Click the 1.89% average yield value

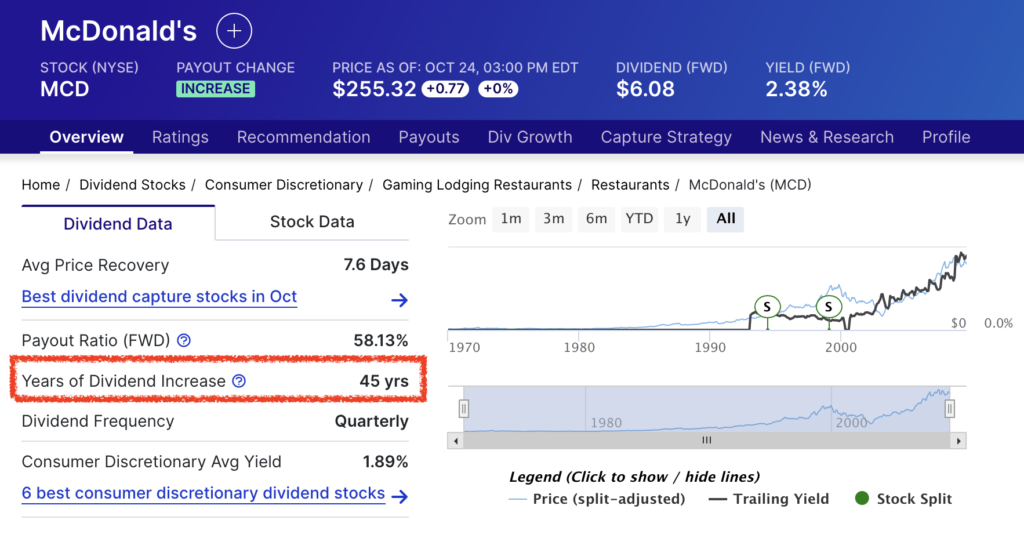[385, 462]
